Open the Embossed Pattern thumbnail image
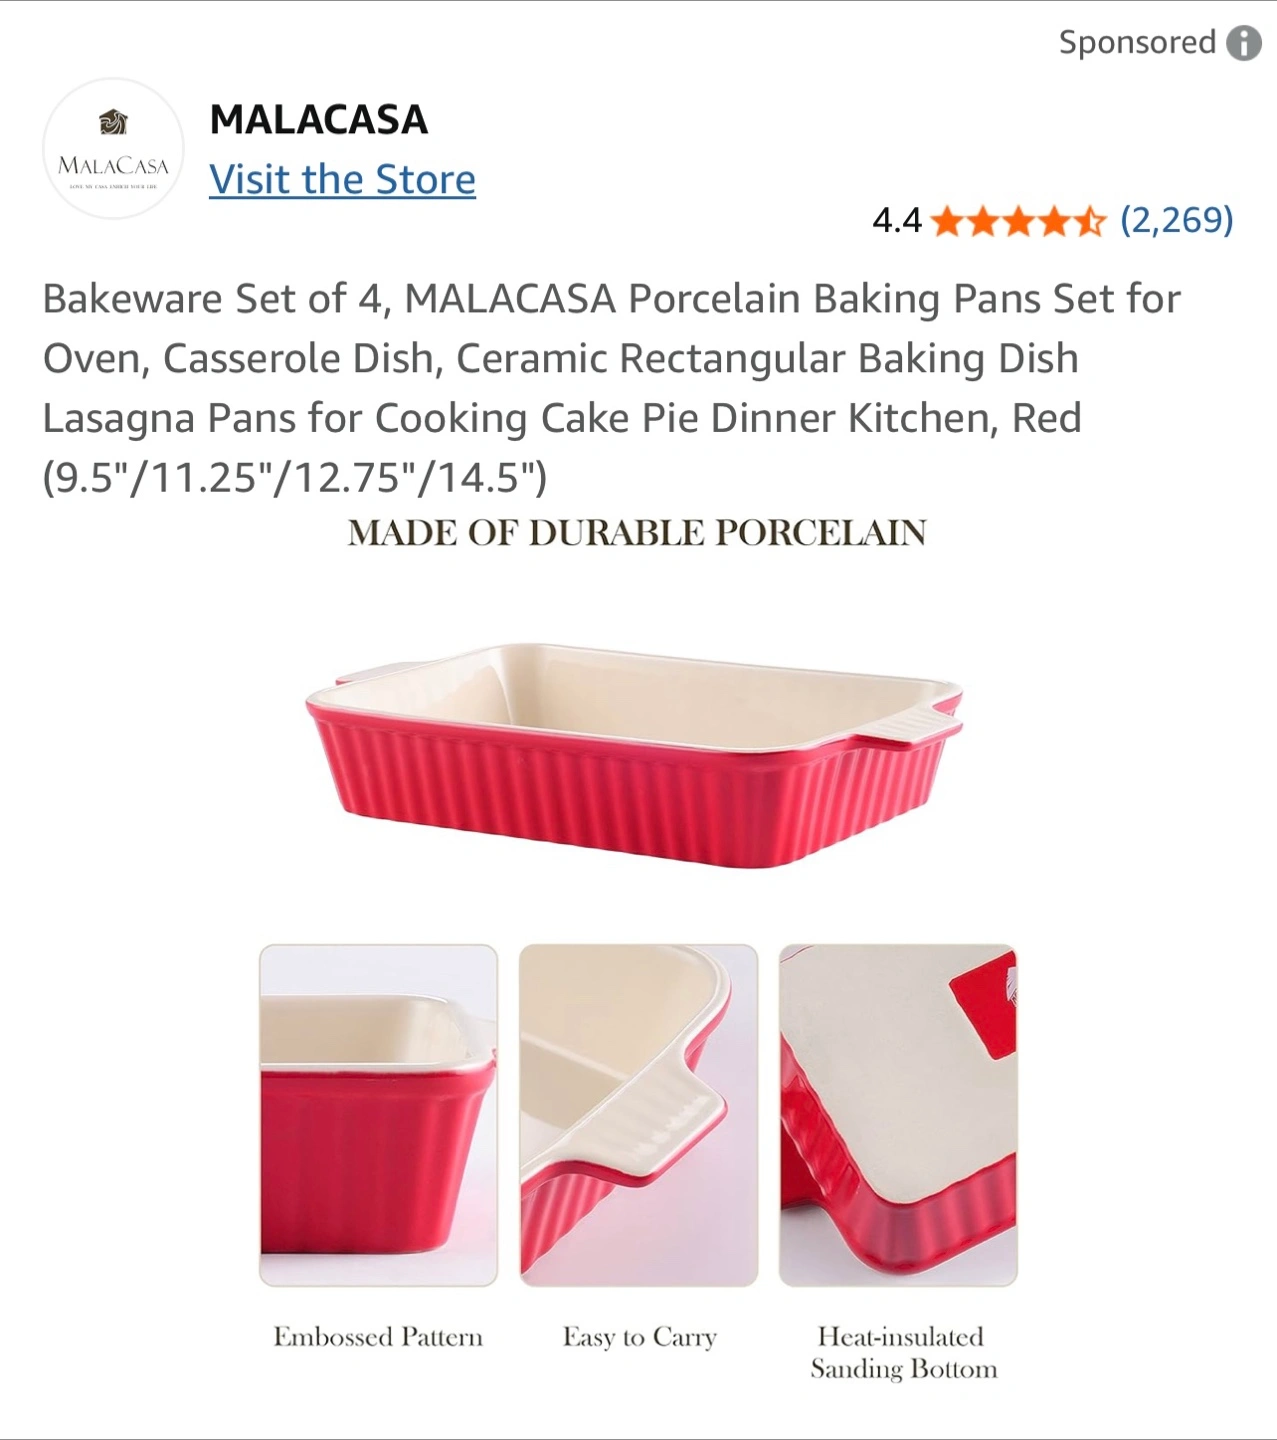The height and width of the screenshot is (1440, 1277). (x=378, y=1115)
